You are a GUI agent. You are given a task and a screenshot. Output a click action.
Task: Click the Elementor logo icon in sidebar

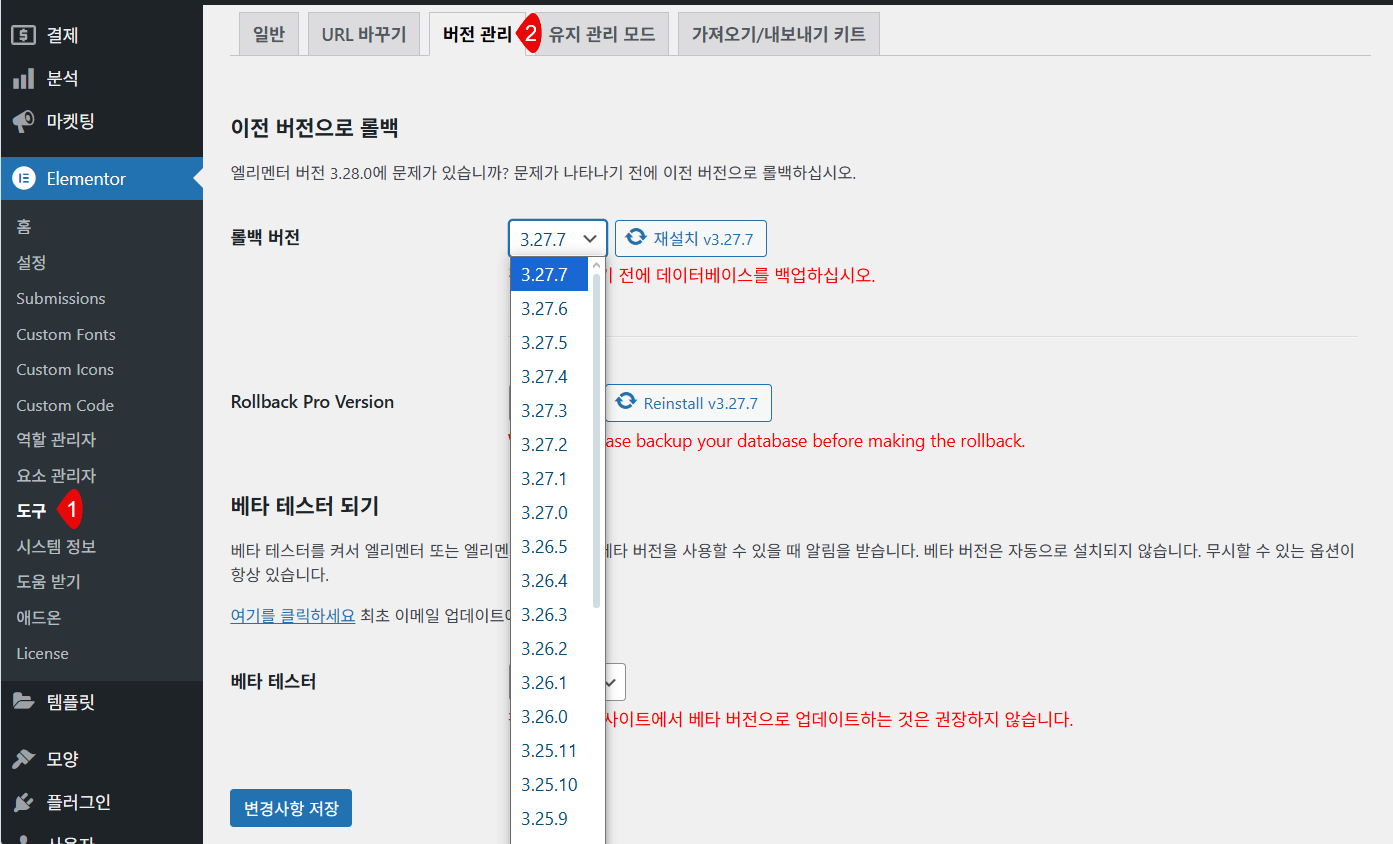[x=24, y=179]
